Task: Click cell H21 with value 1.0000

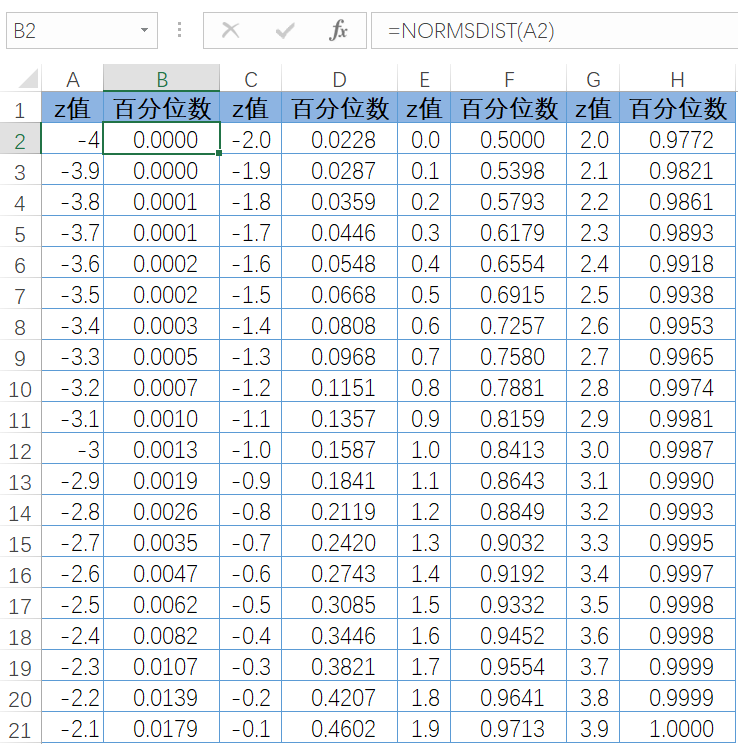Action: click(x=677, y=729)
